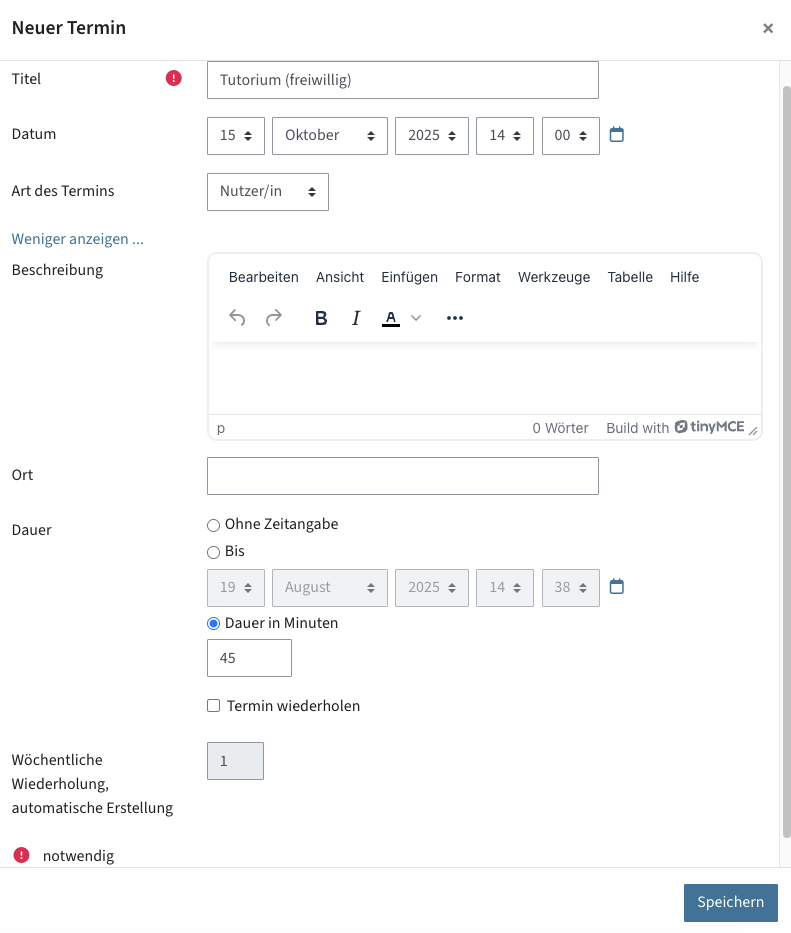Click the Speichern button

(x=731, y=902)
